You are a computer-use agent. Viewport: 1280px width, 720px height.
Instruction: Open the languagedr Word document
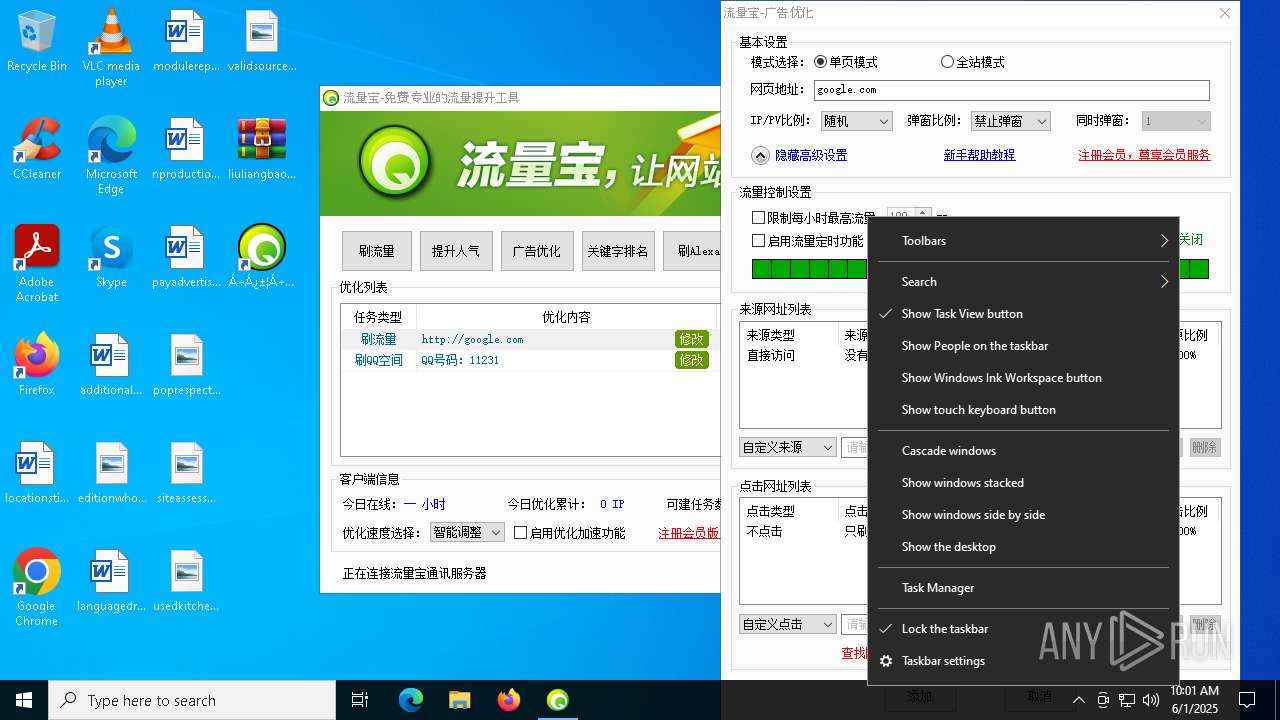111,580
